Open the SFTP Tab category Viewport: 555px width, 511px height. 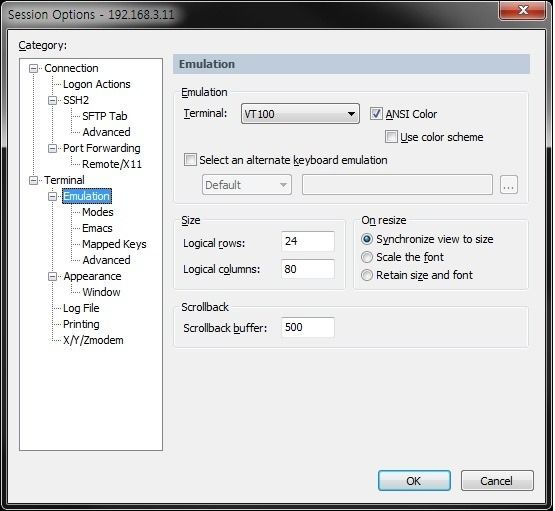[x=104, y=116]
